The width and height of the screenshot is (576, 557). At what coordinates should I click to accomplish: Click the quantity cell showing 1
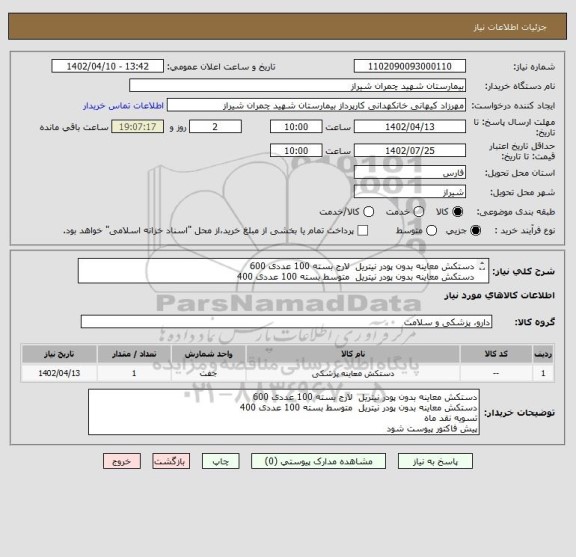pyautogui.click(x=134, y=373)
